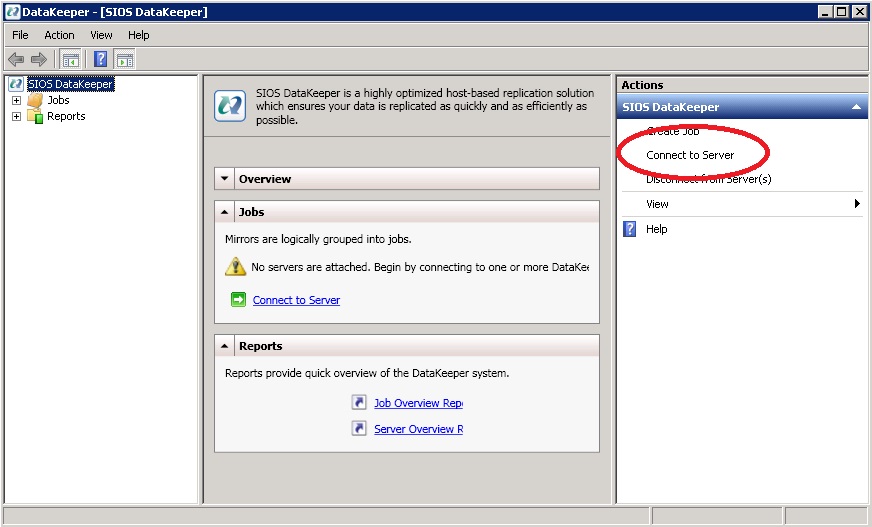Image resolution: width=872 pixels, height=527 pixels.
Task: Collapse the Reports section arrow
Action: [x=225, y=346]
